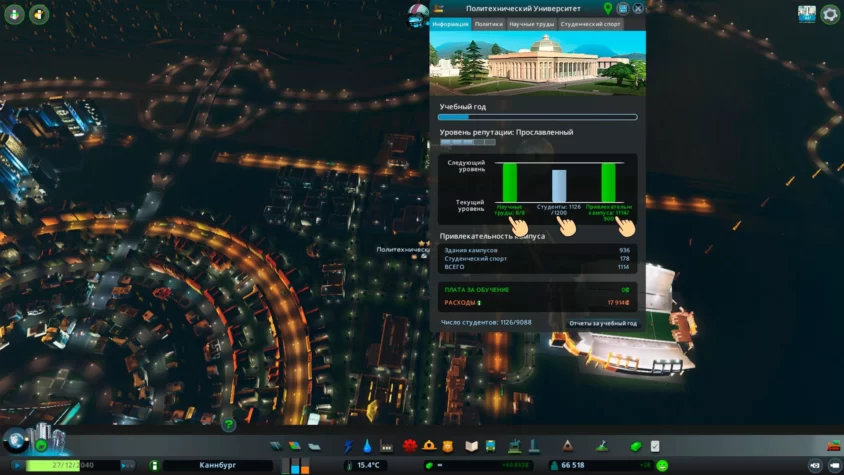Image resolution: width=844 pixels, height=475 pixels.
Task: Click the Студенческий спорт 178 row
Action: tap(537, 259)
